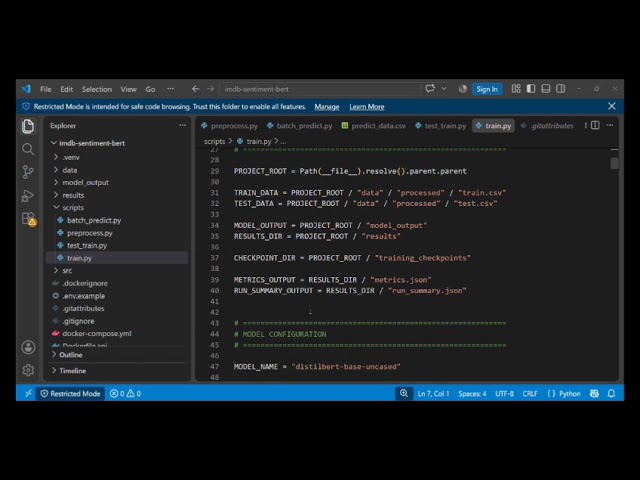The image size is (640, 480).
Task: Open the chat icon in title bar
Action: [x=430, y=89]
